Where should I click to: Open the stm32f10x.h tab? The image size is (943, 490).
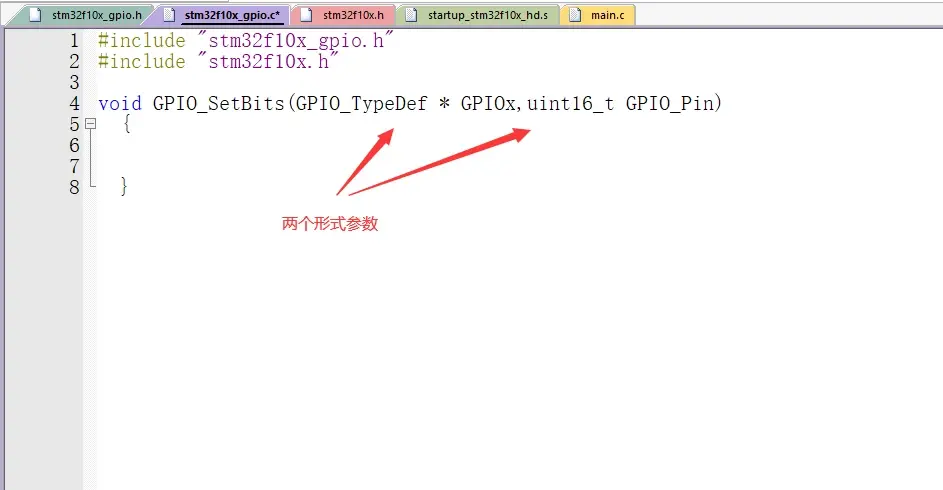pyautogui.click(x=344, y=15)
